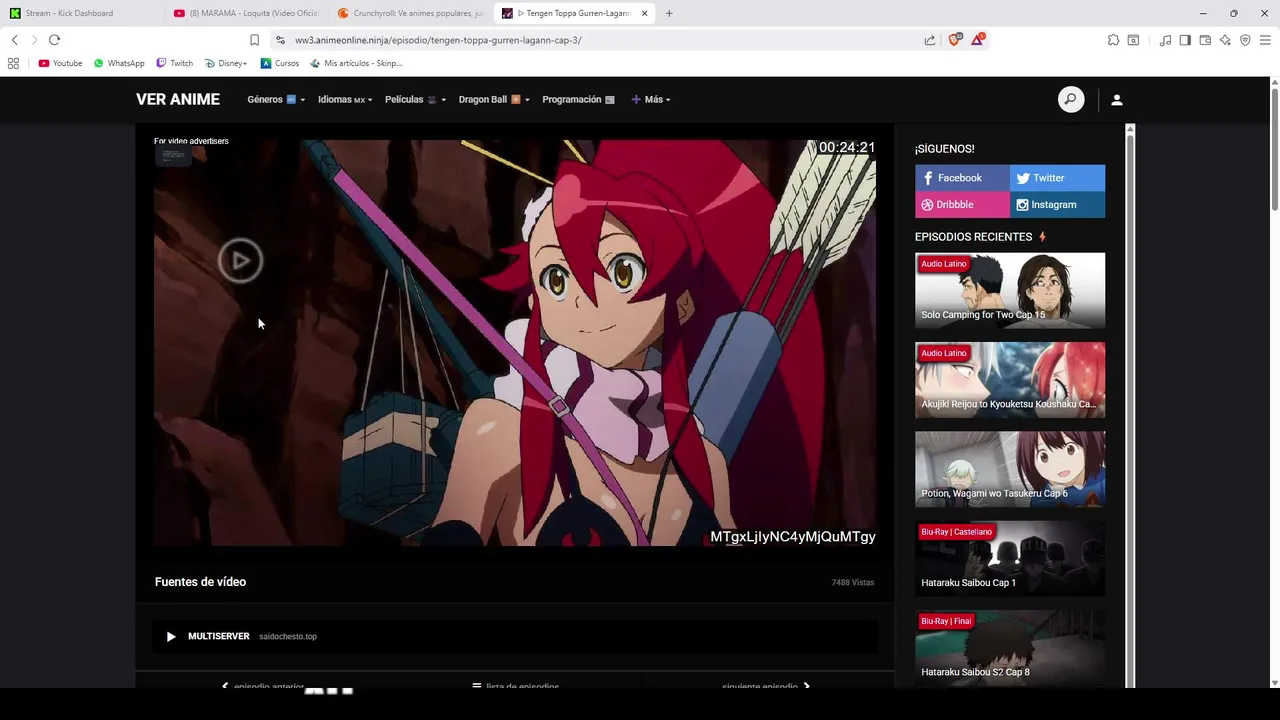Click the Instagram follow button

pos(1057,204)
